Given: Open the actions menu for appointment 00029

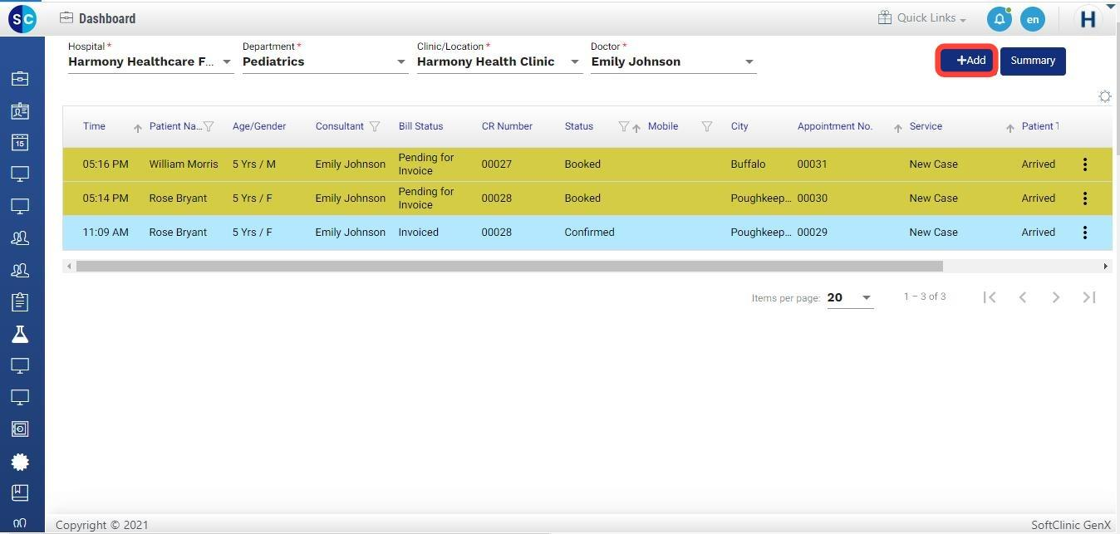Looking at the screenshot, I should 1085,233.
